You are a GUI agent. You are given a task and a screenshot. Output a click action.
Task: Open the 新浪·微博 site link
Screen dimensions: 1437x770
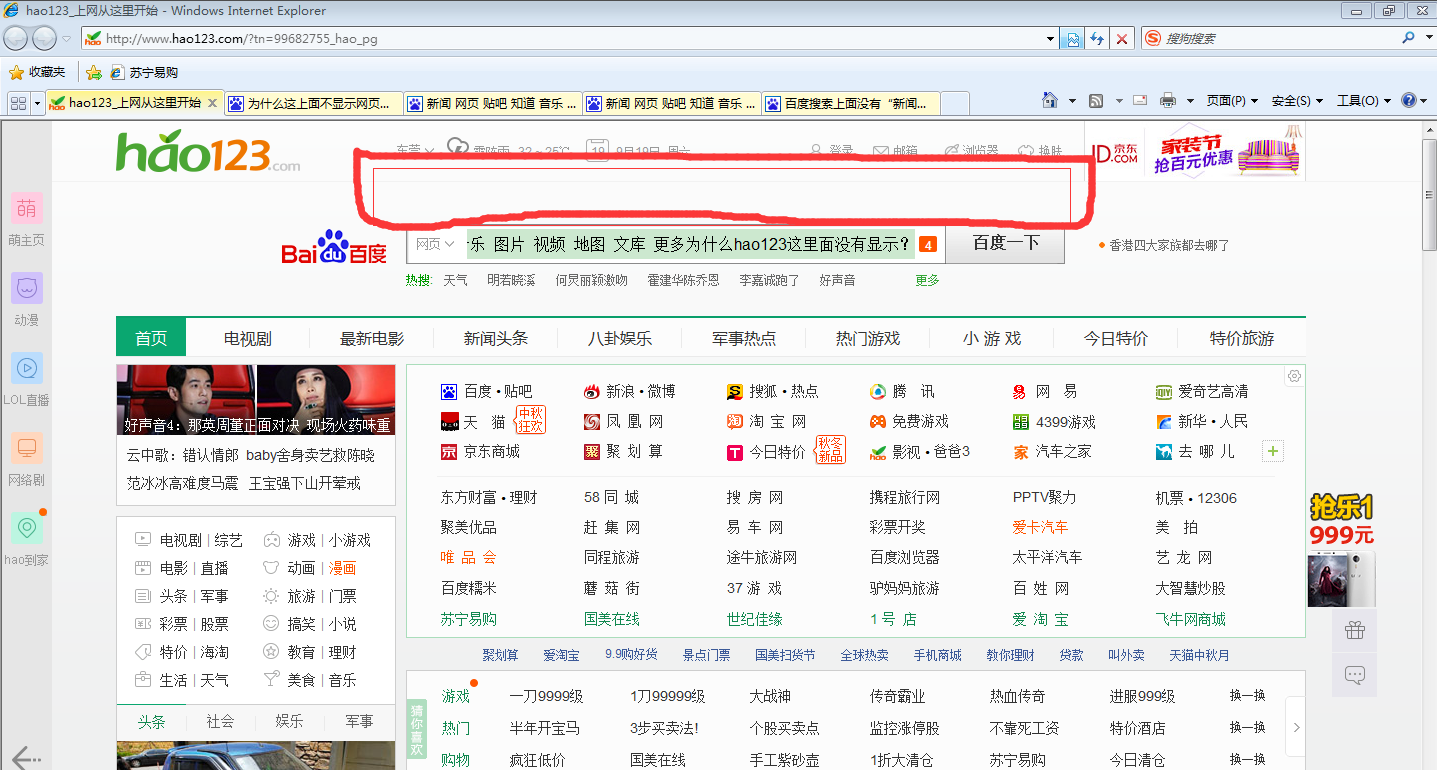pyautogui.click(x=629, y=391)
